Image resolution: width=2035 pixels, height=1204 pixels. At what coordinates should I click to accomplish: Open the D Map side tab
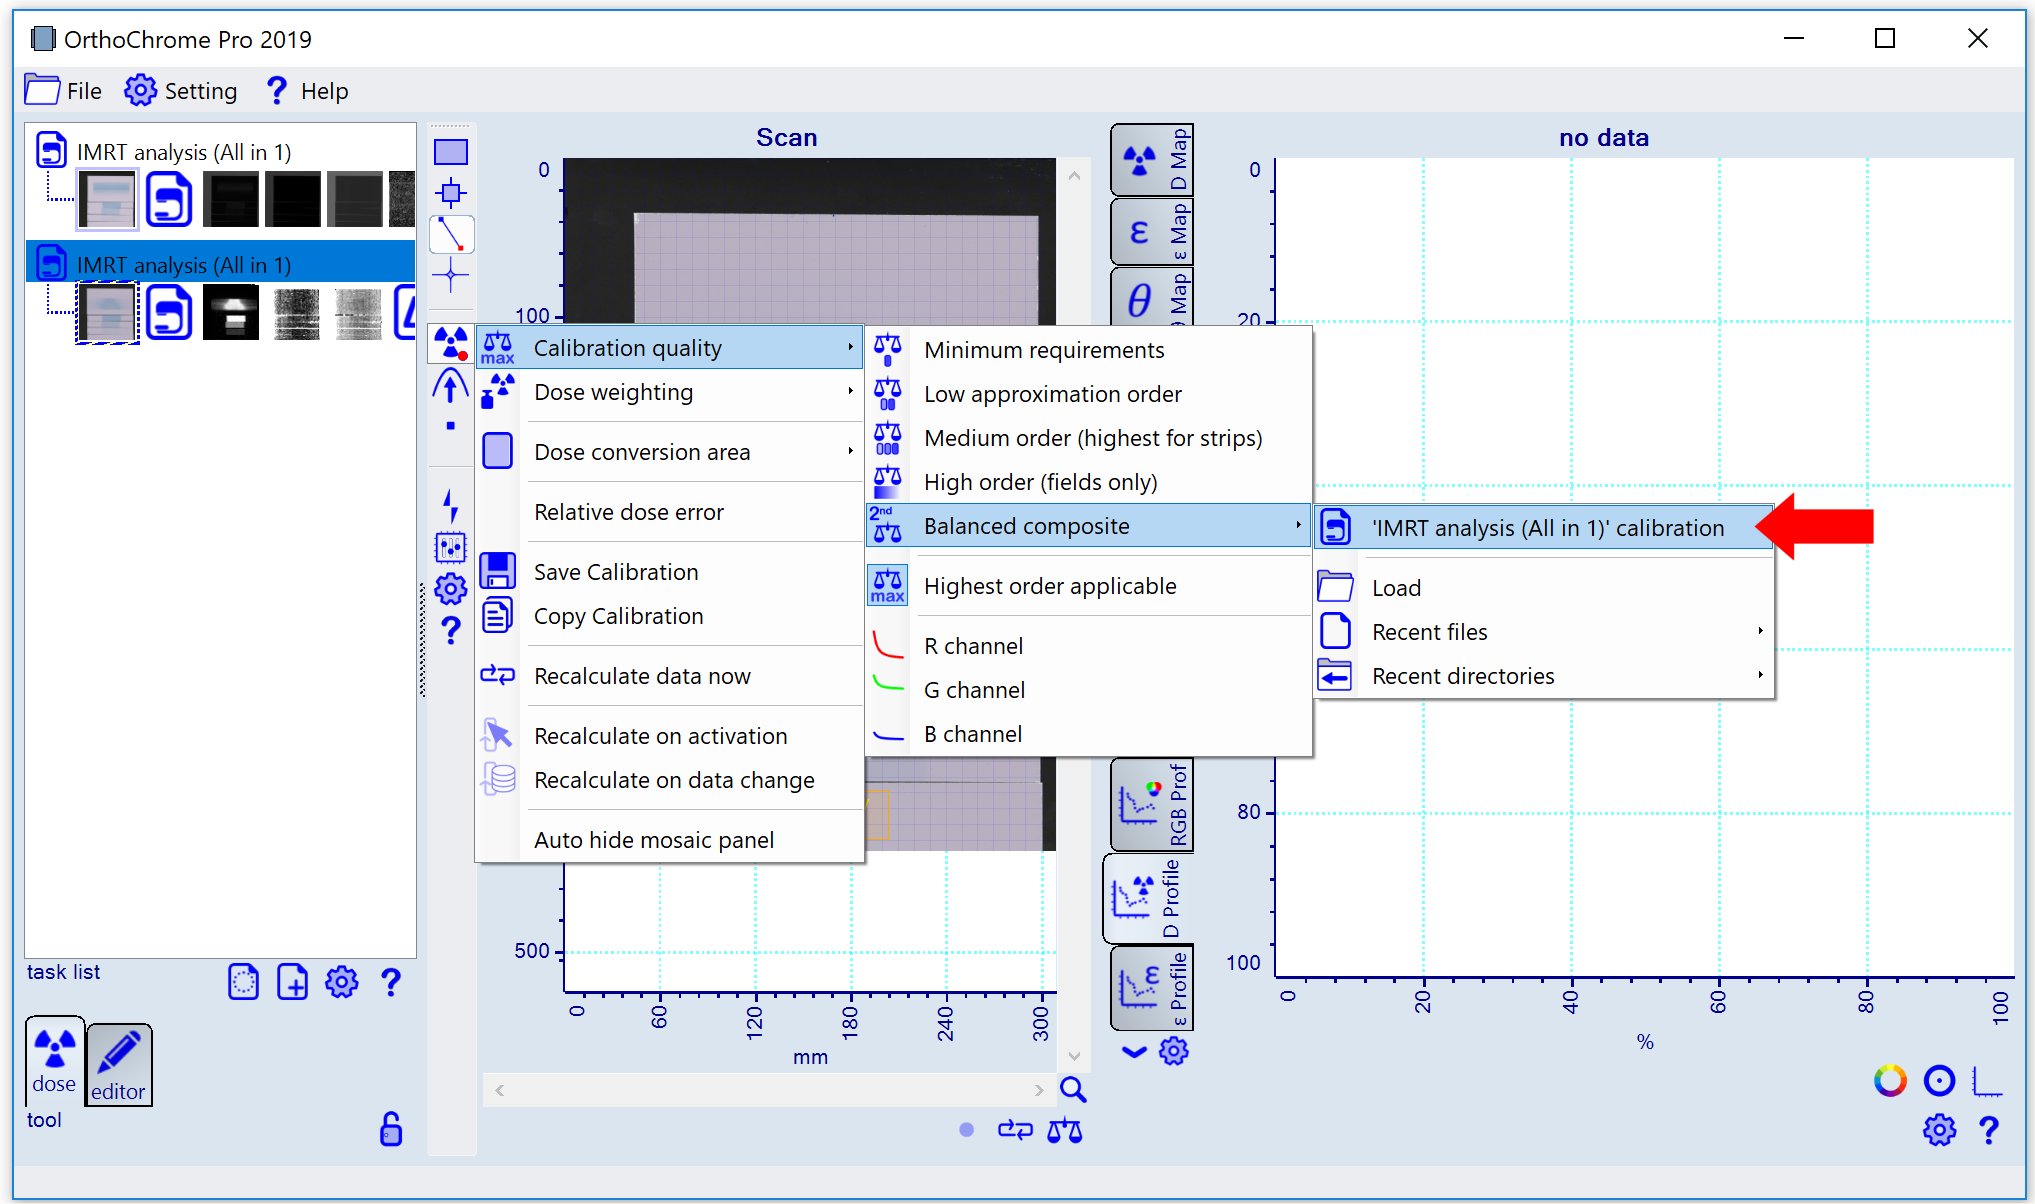(x=1151, y=160)
